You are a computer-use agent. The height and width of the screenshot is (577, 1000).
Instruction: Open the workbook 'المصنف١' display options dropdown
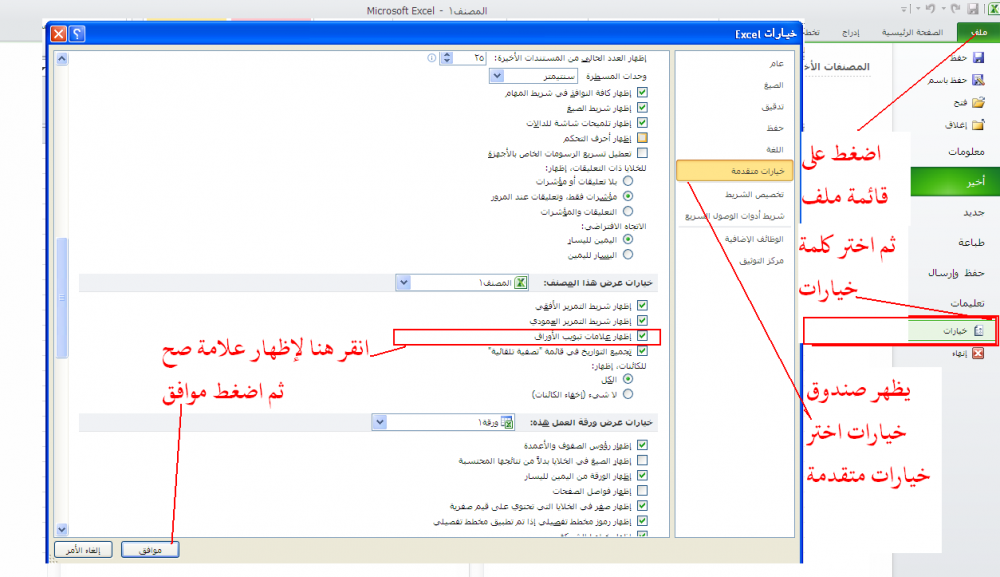[x=403, y=282]
